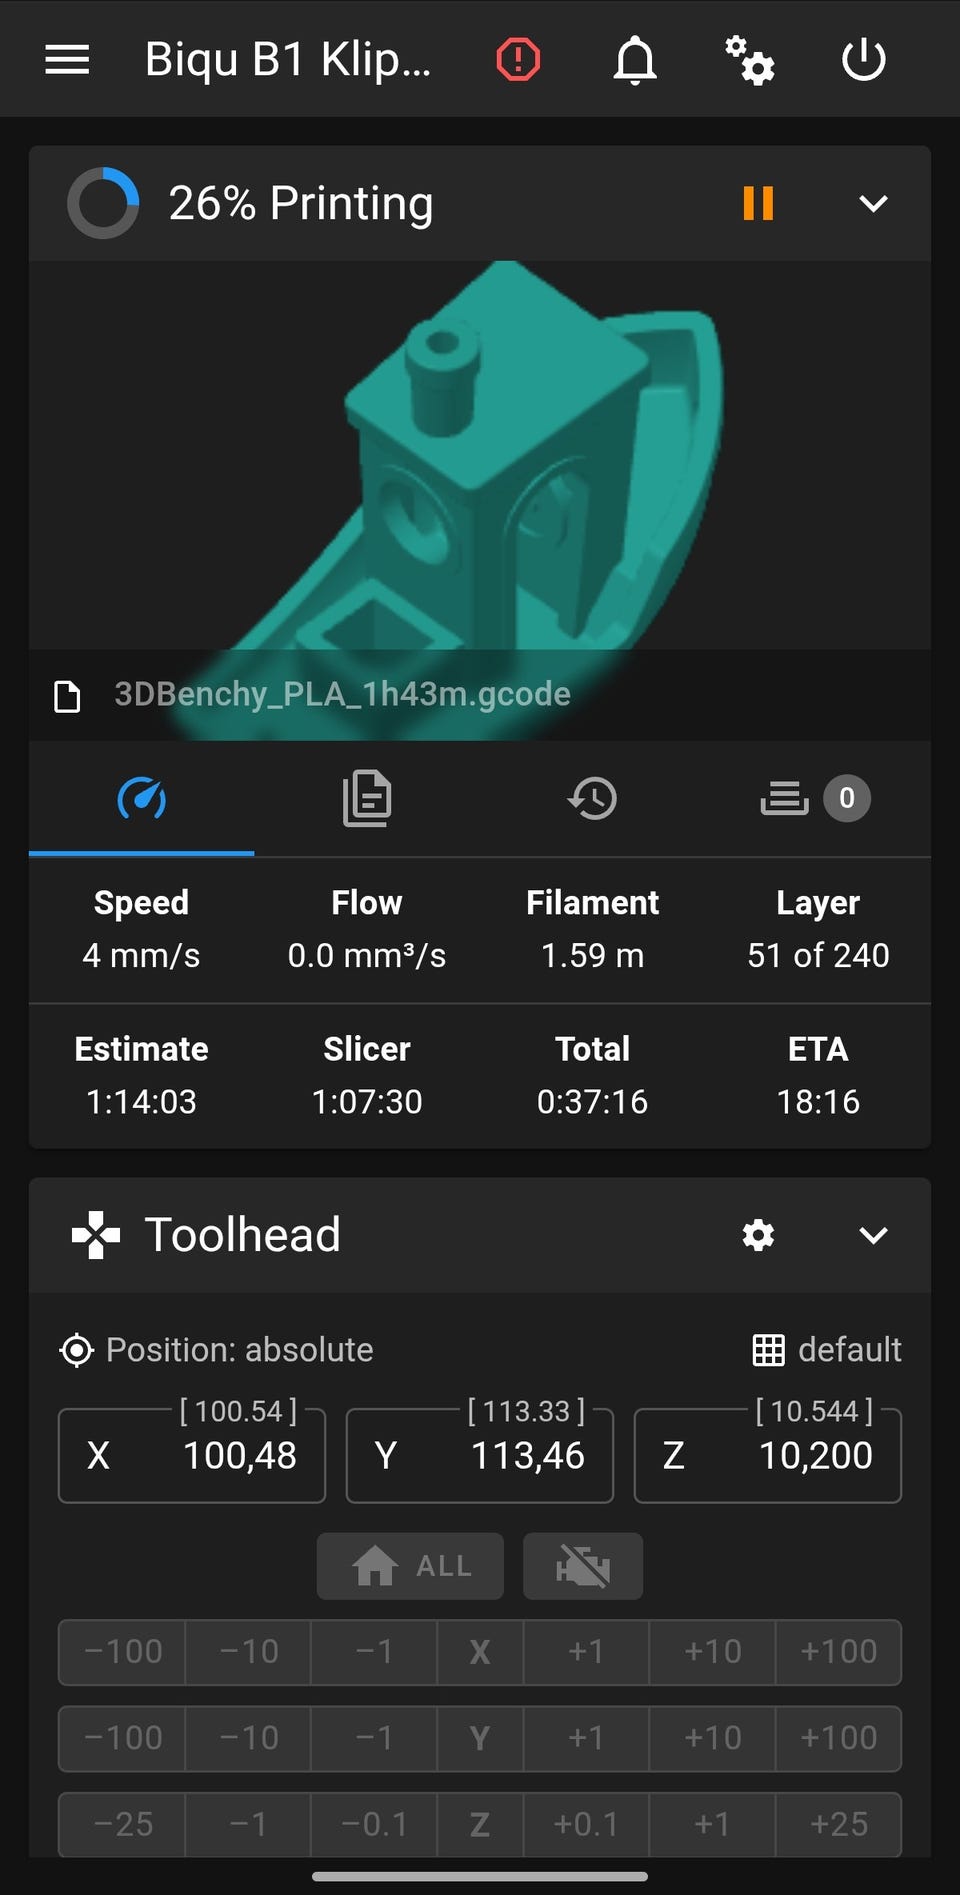Collapse the print status card chevron
This screenshot has width=960, height=1895.
[873, 203]
